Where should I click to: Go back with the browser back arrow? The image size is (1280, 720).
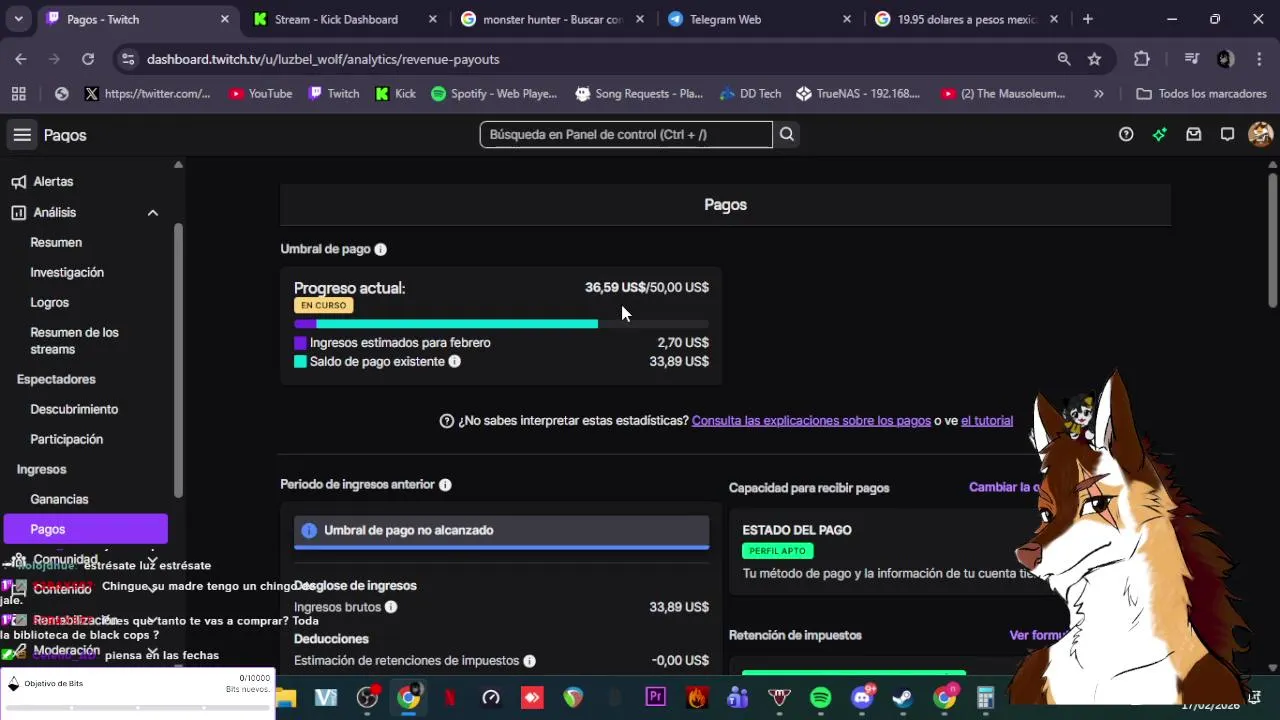pyautogui.click(x=21, y=59)
